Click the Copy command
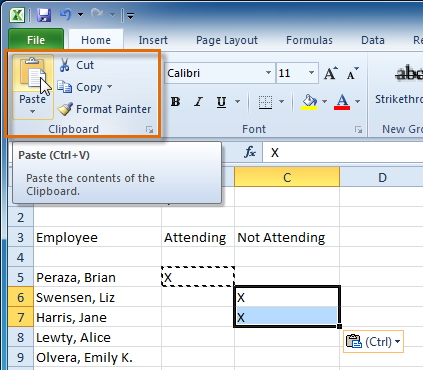Screen dimensions: 423x370 click(x=80, y=87)
